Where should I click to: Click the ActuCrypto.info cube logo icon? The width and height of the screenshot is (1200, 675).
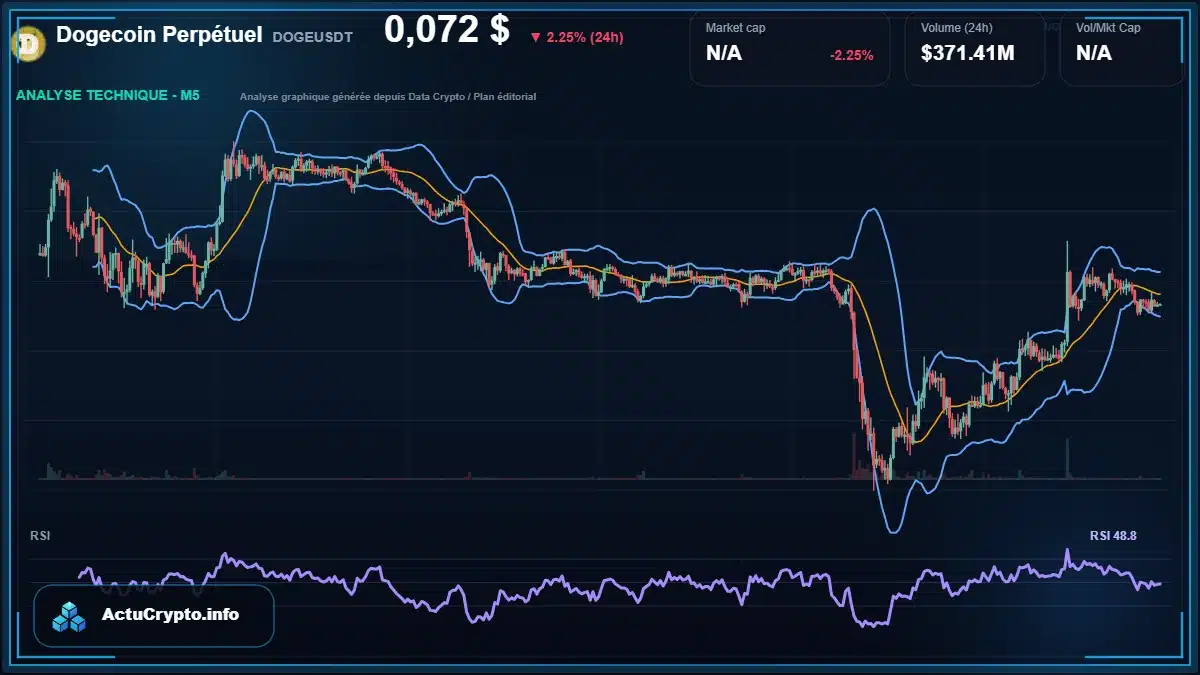click(x=70, y=616)
